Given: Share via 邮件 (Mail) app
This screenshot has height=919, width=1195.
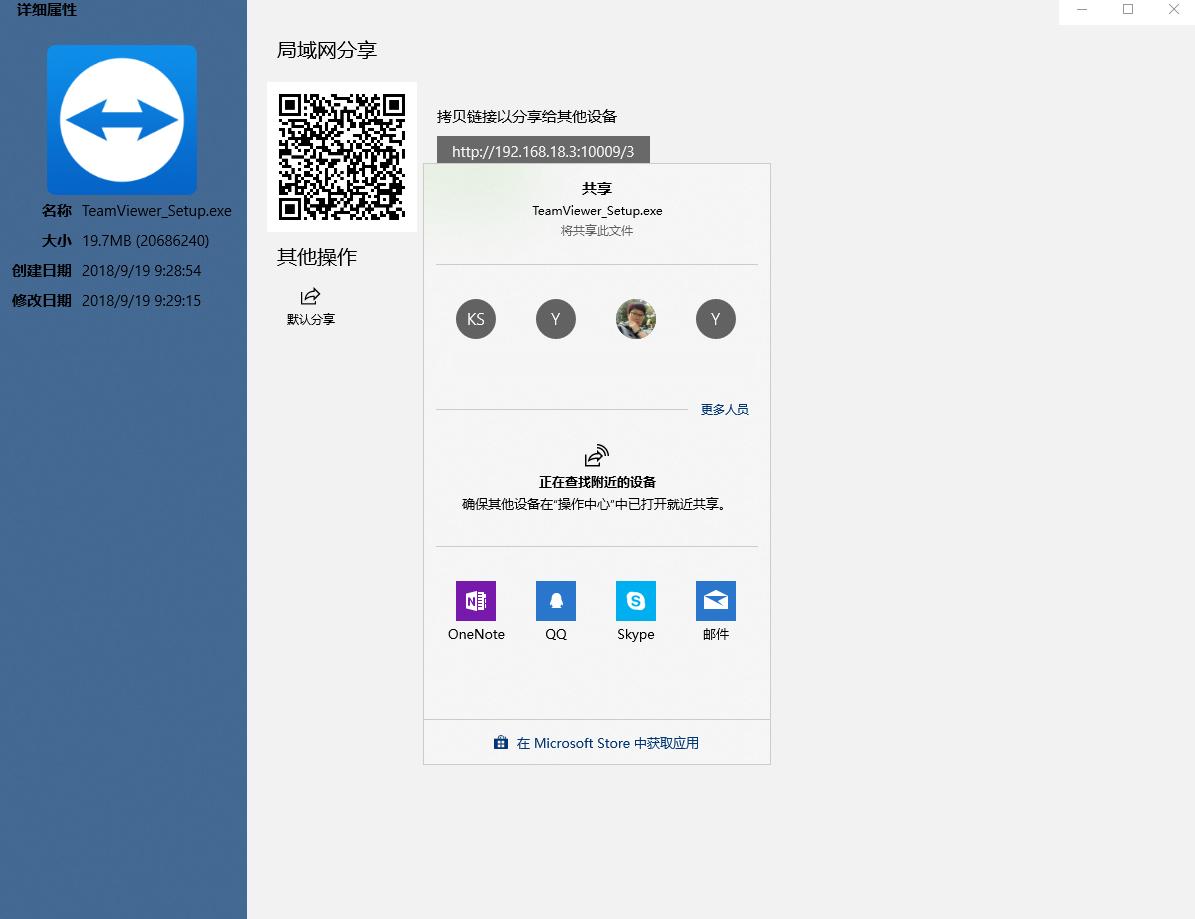Looking at the screenshot, I should pyautogui.click(x=715, y=601).
